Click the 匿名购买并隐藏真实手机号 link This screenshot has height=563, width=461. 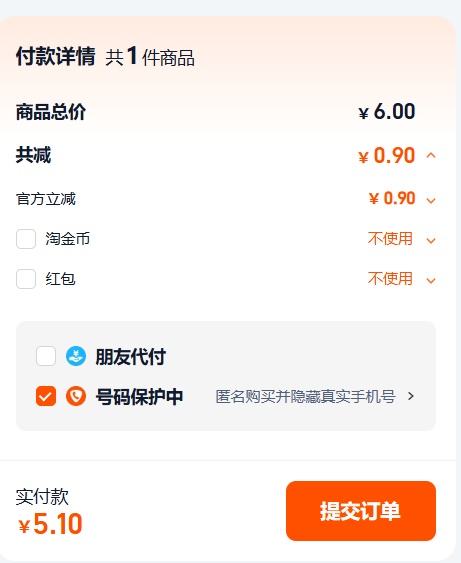[x=306, y=396]
